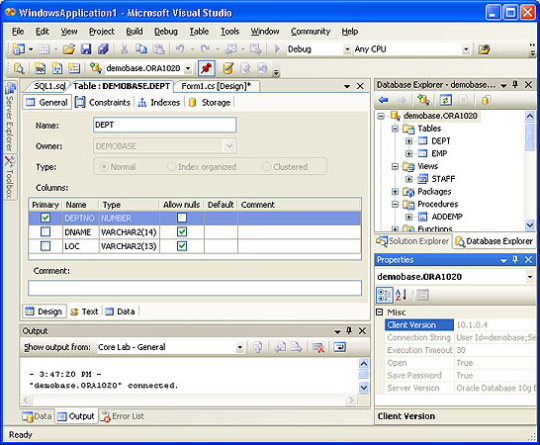Check the Primary box for LOC row
The width and height of the screenshot is (540, 445).
pos(45,246)
